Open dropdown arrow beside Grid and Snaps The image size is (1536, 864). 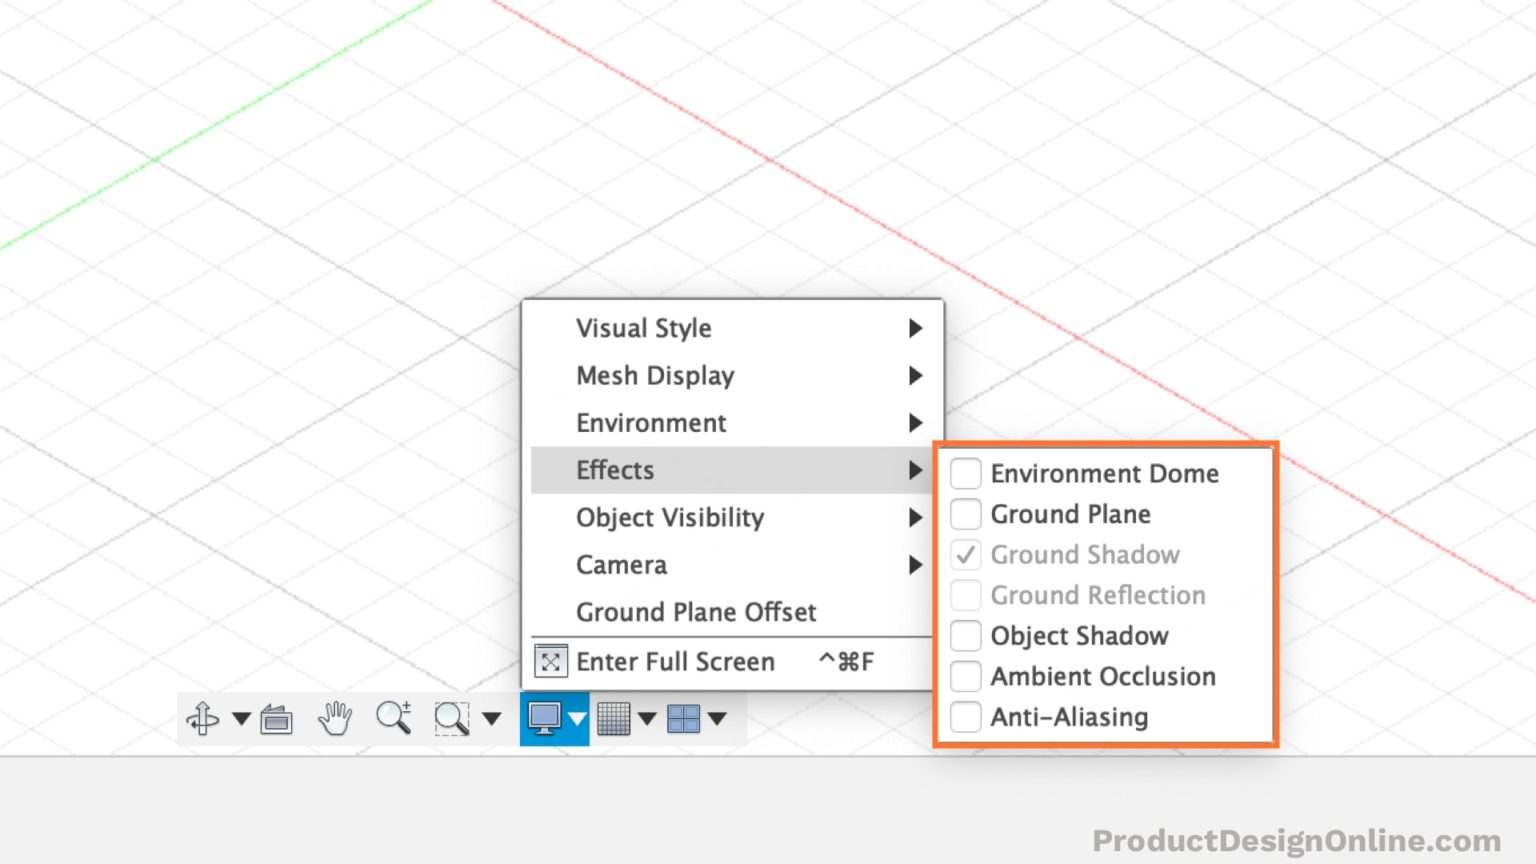pos(647,718)
